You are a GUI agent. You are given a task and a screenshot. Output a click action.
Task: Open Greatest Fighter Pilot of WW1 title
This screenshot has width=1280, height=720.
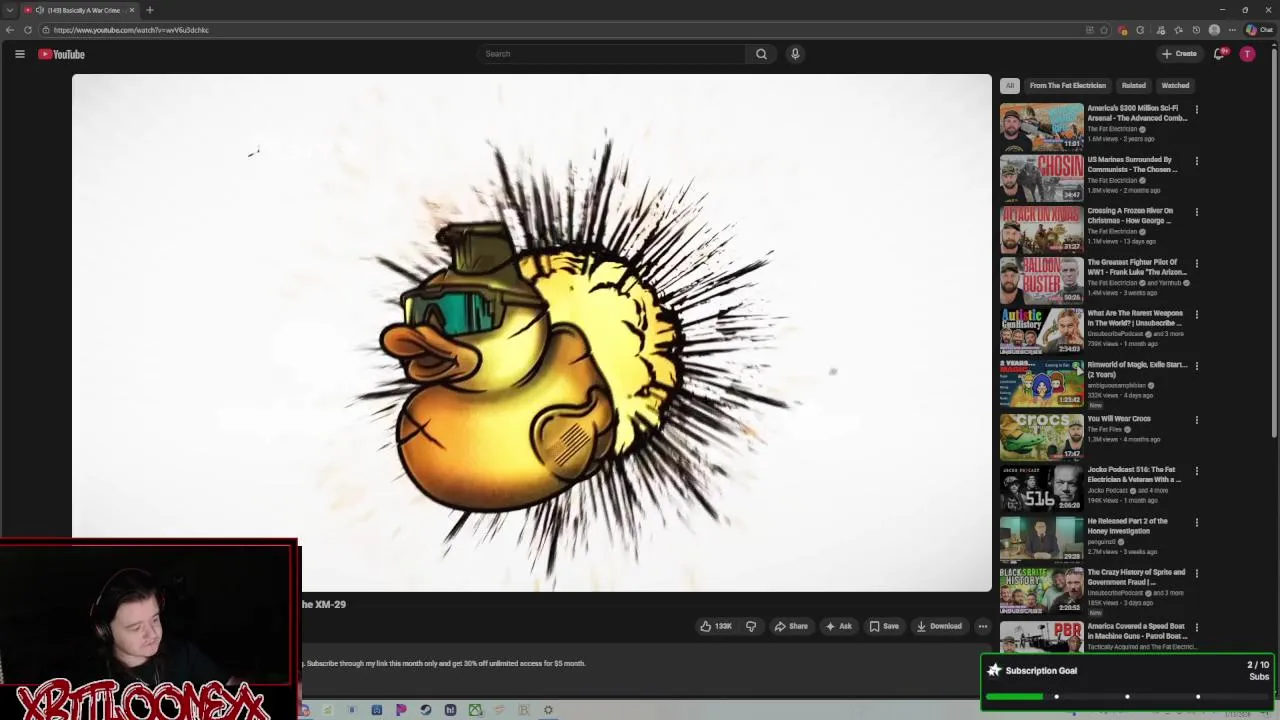point(1137,267)
